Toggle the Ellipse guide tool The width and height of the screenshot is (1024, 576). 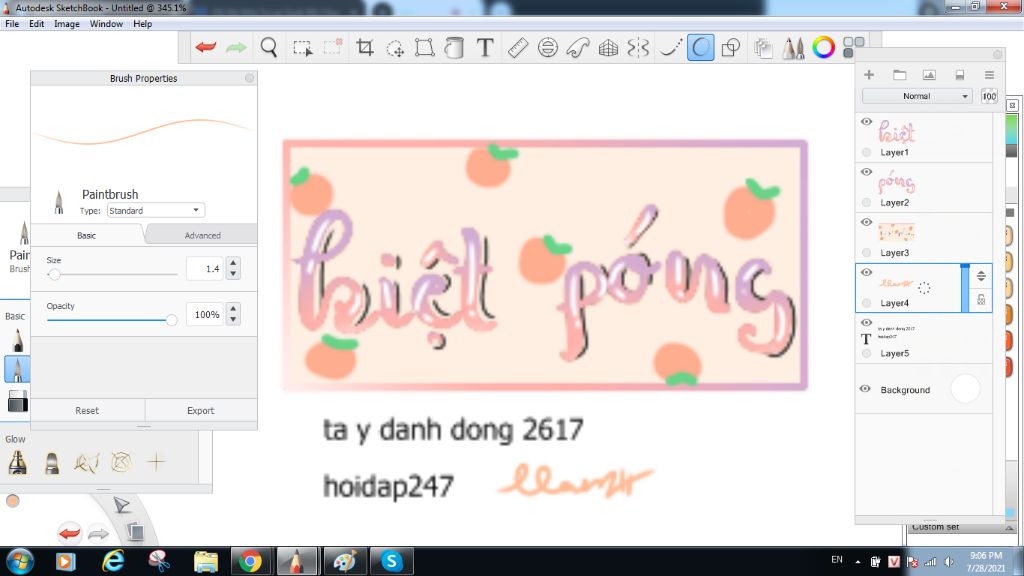point(547,48)
